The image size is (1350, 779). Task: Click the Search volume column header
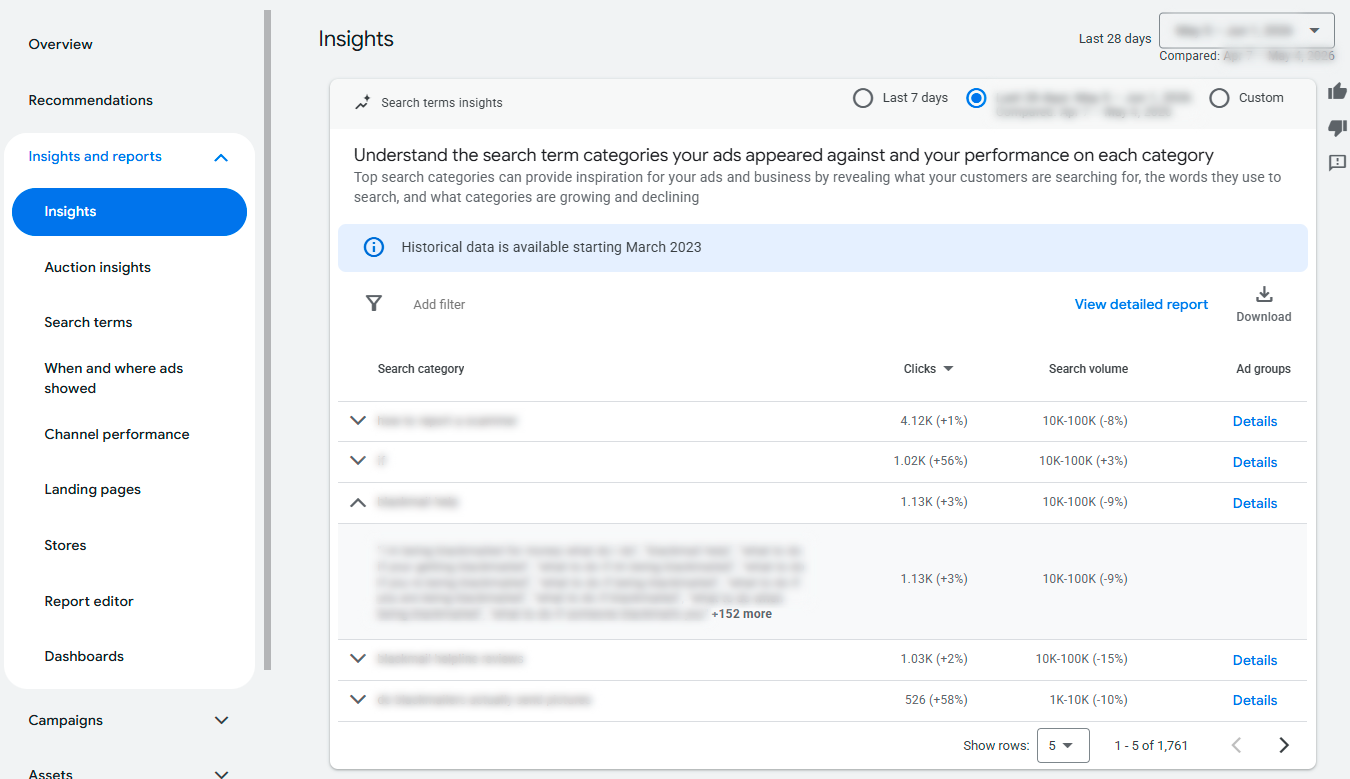click(1088, 369)
